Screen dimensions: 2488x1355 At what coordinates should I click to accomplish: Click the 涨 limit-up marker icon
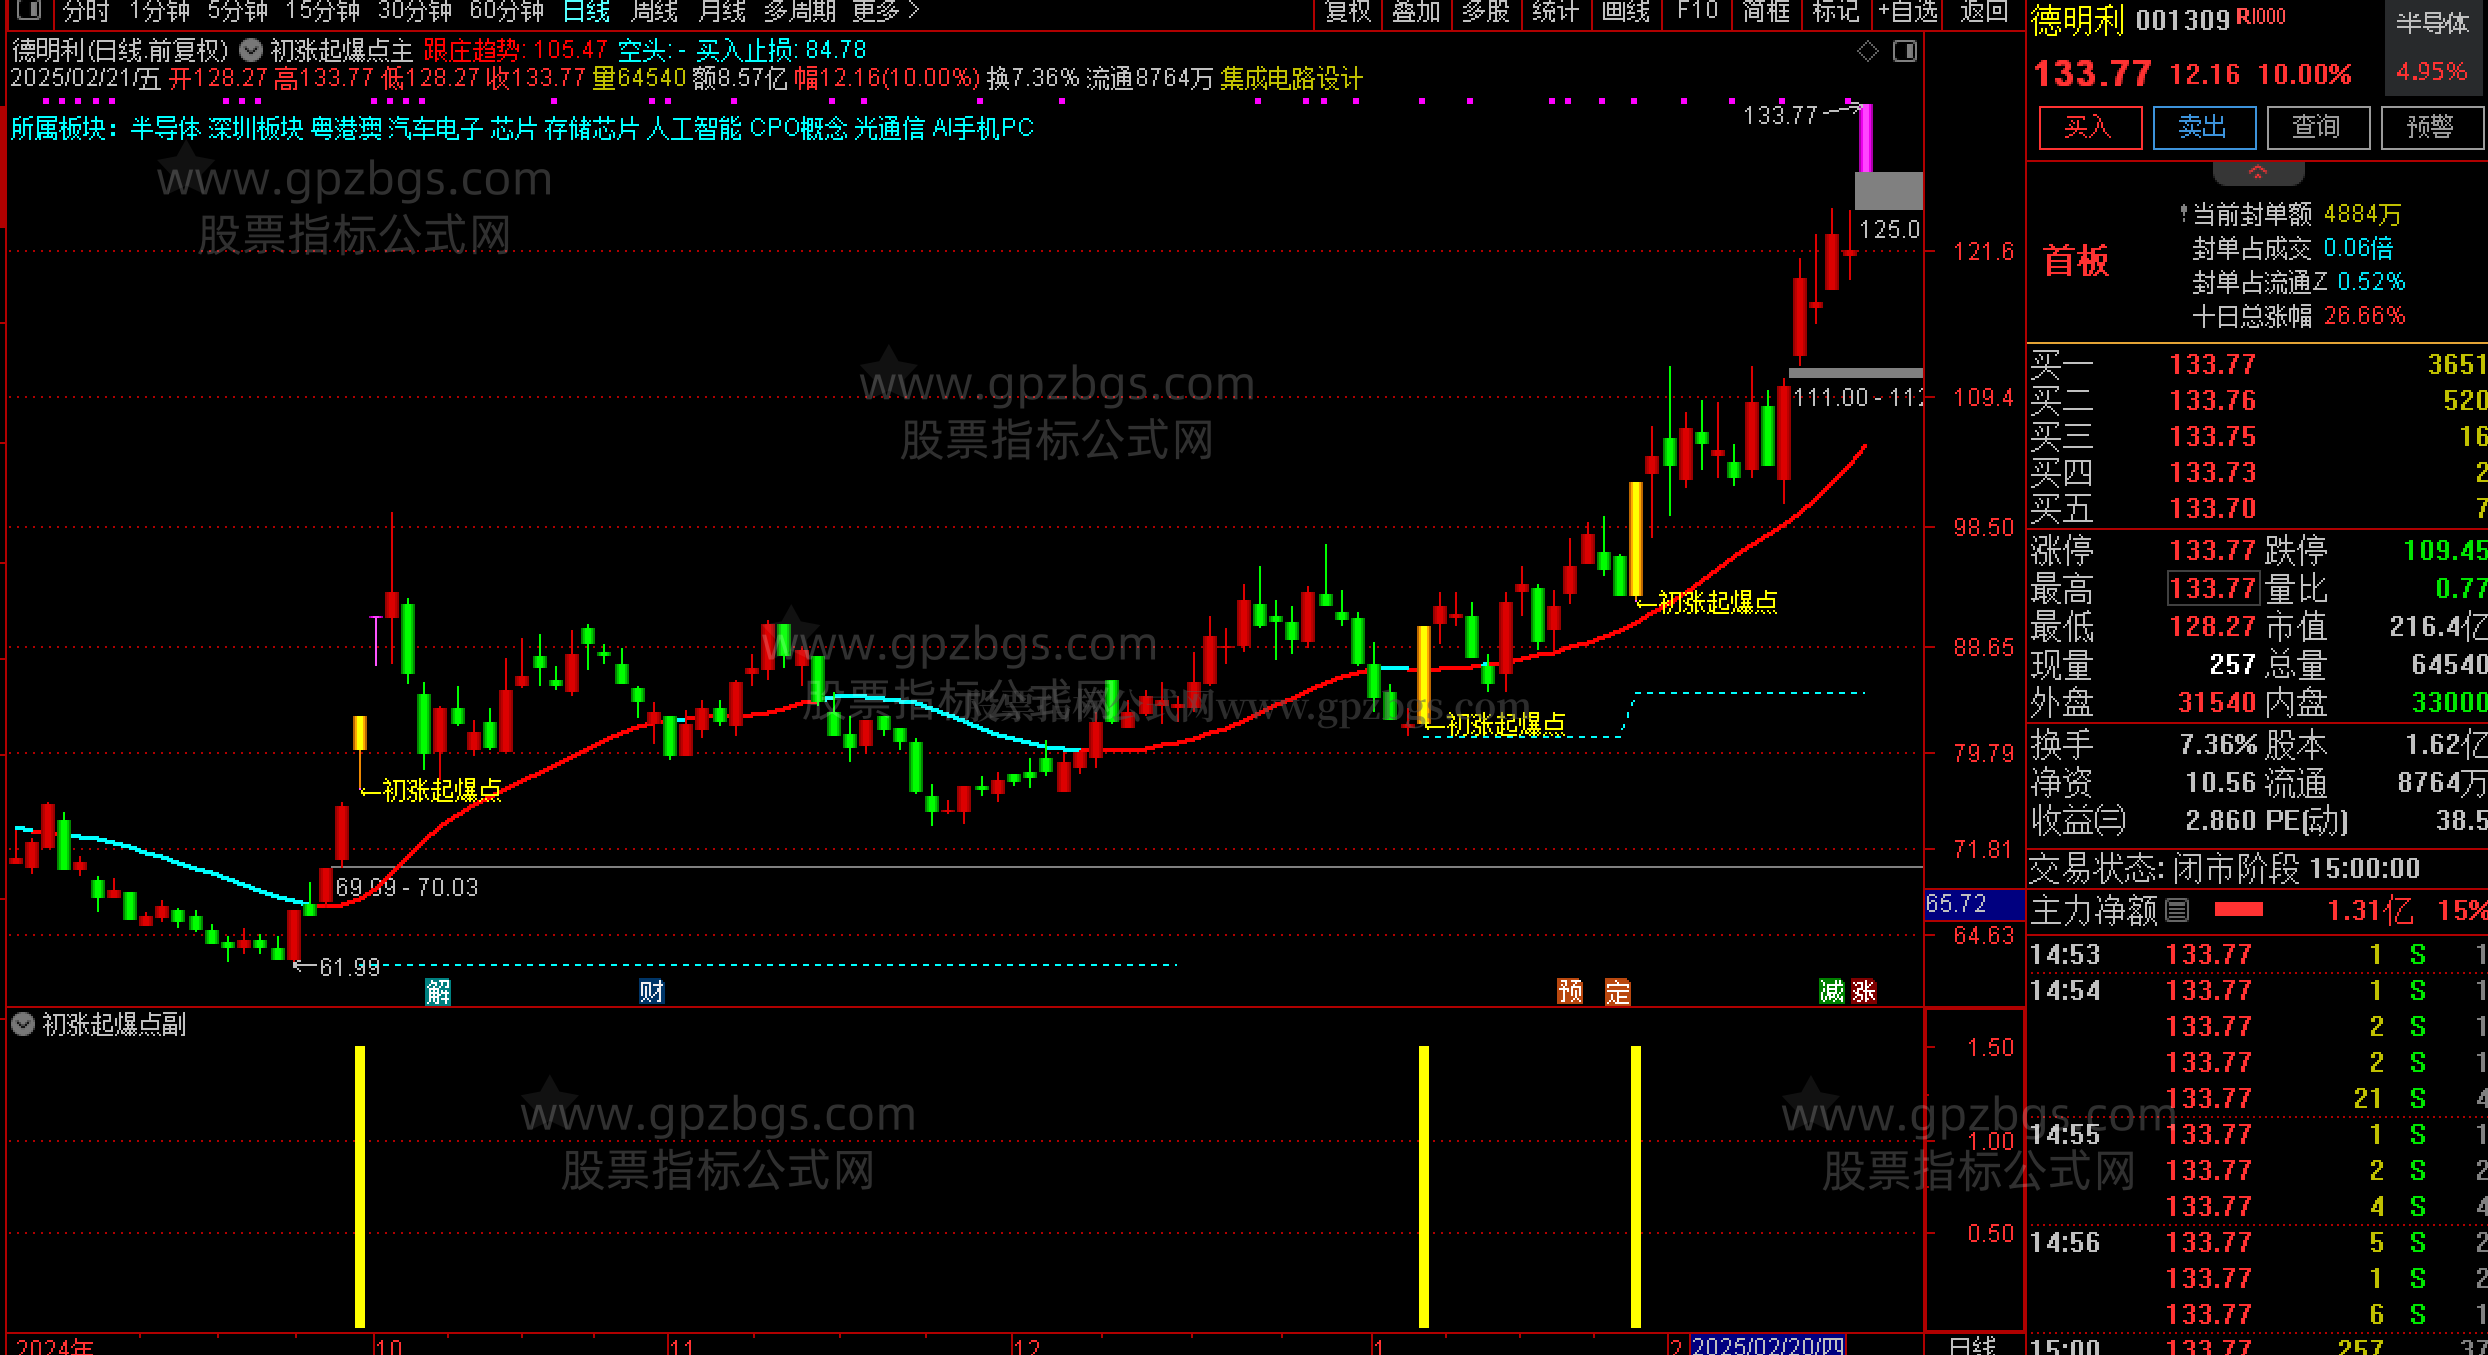coord(1863,991)
